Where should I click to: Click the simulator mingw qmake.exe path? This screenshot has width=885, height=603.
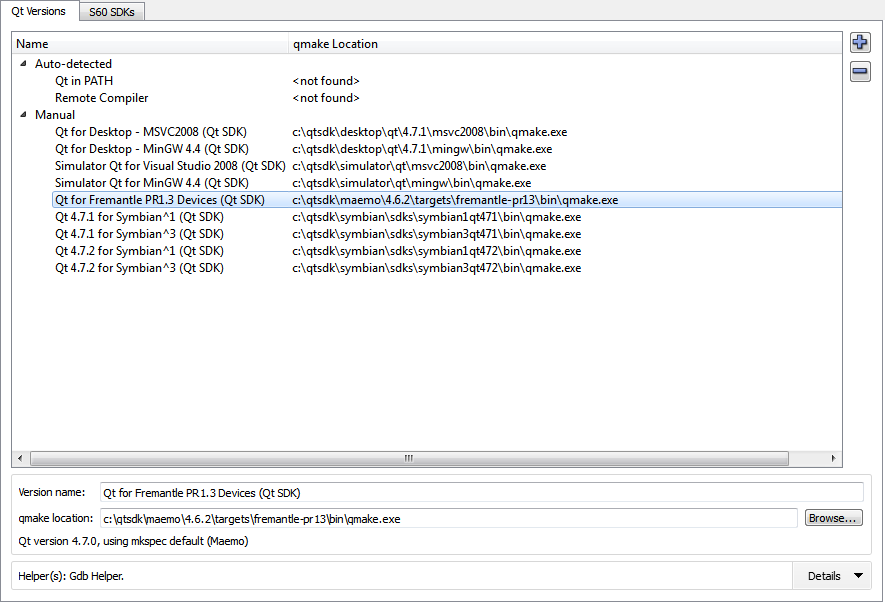tap(411, 182)
